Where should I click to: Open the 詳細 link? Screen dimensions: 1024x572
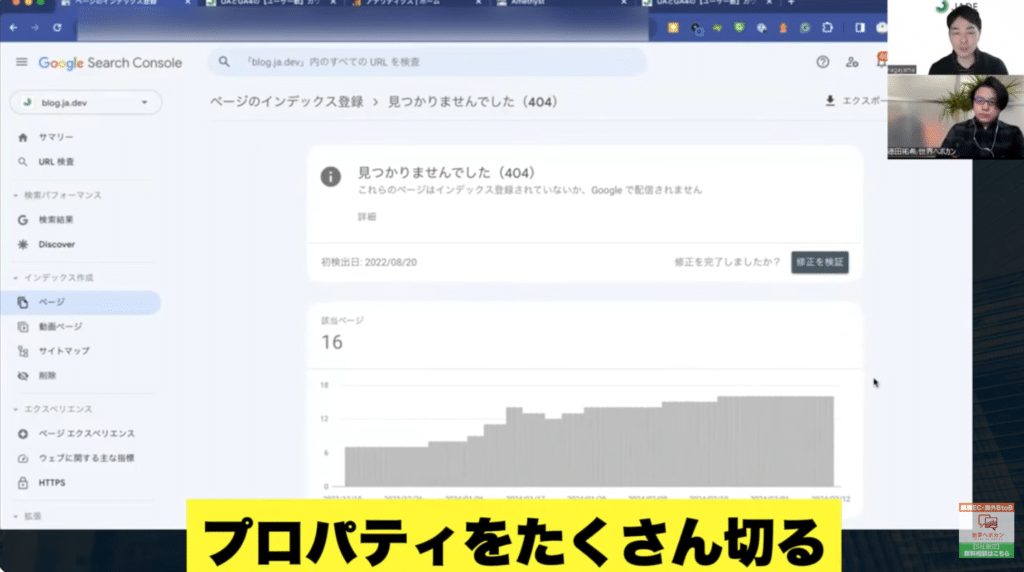367,217
